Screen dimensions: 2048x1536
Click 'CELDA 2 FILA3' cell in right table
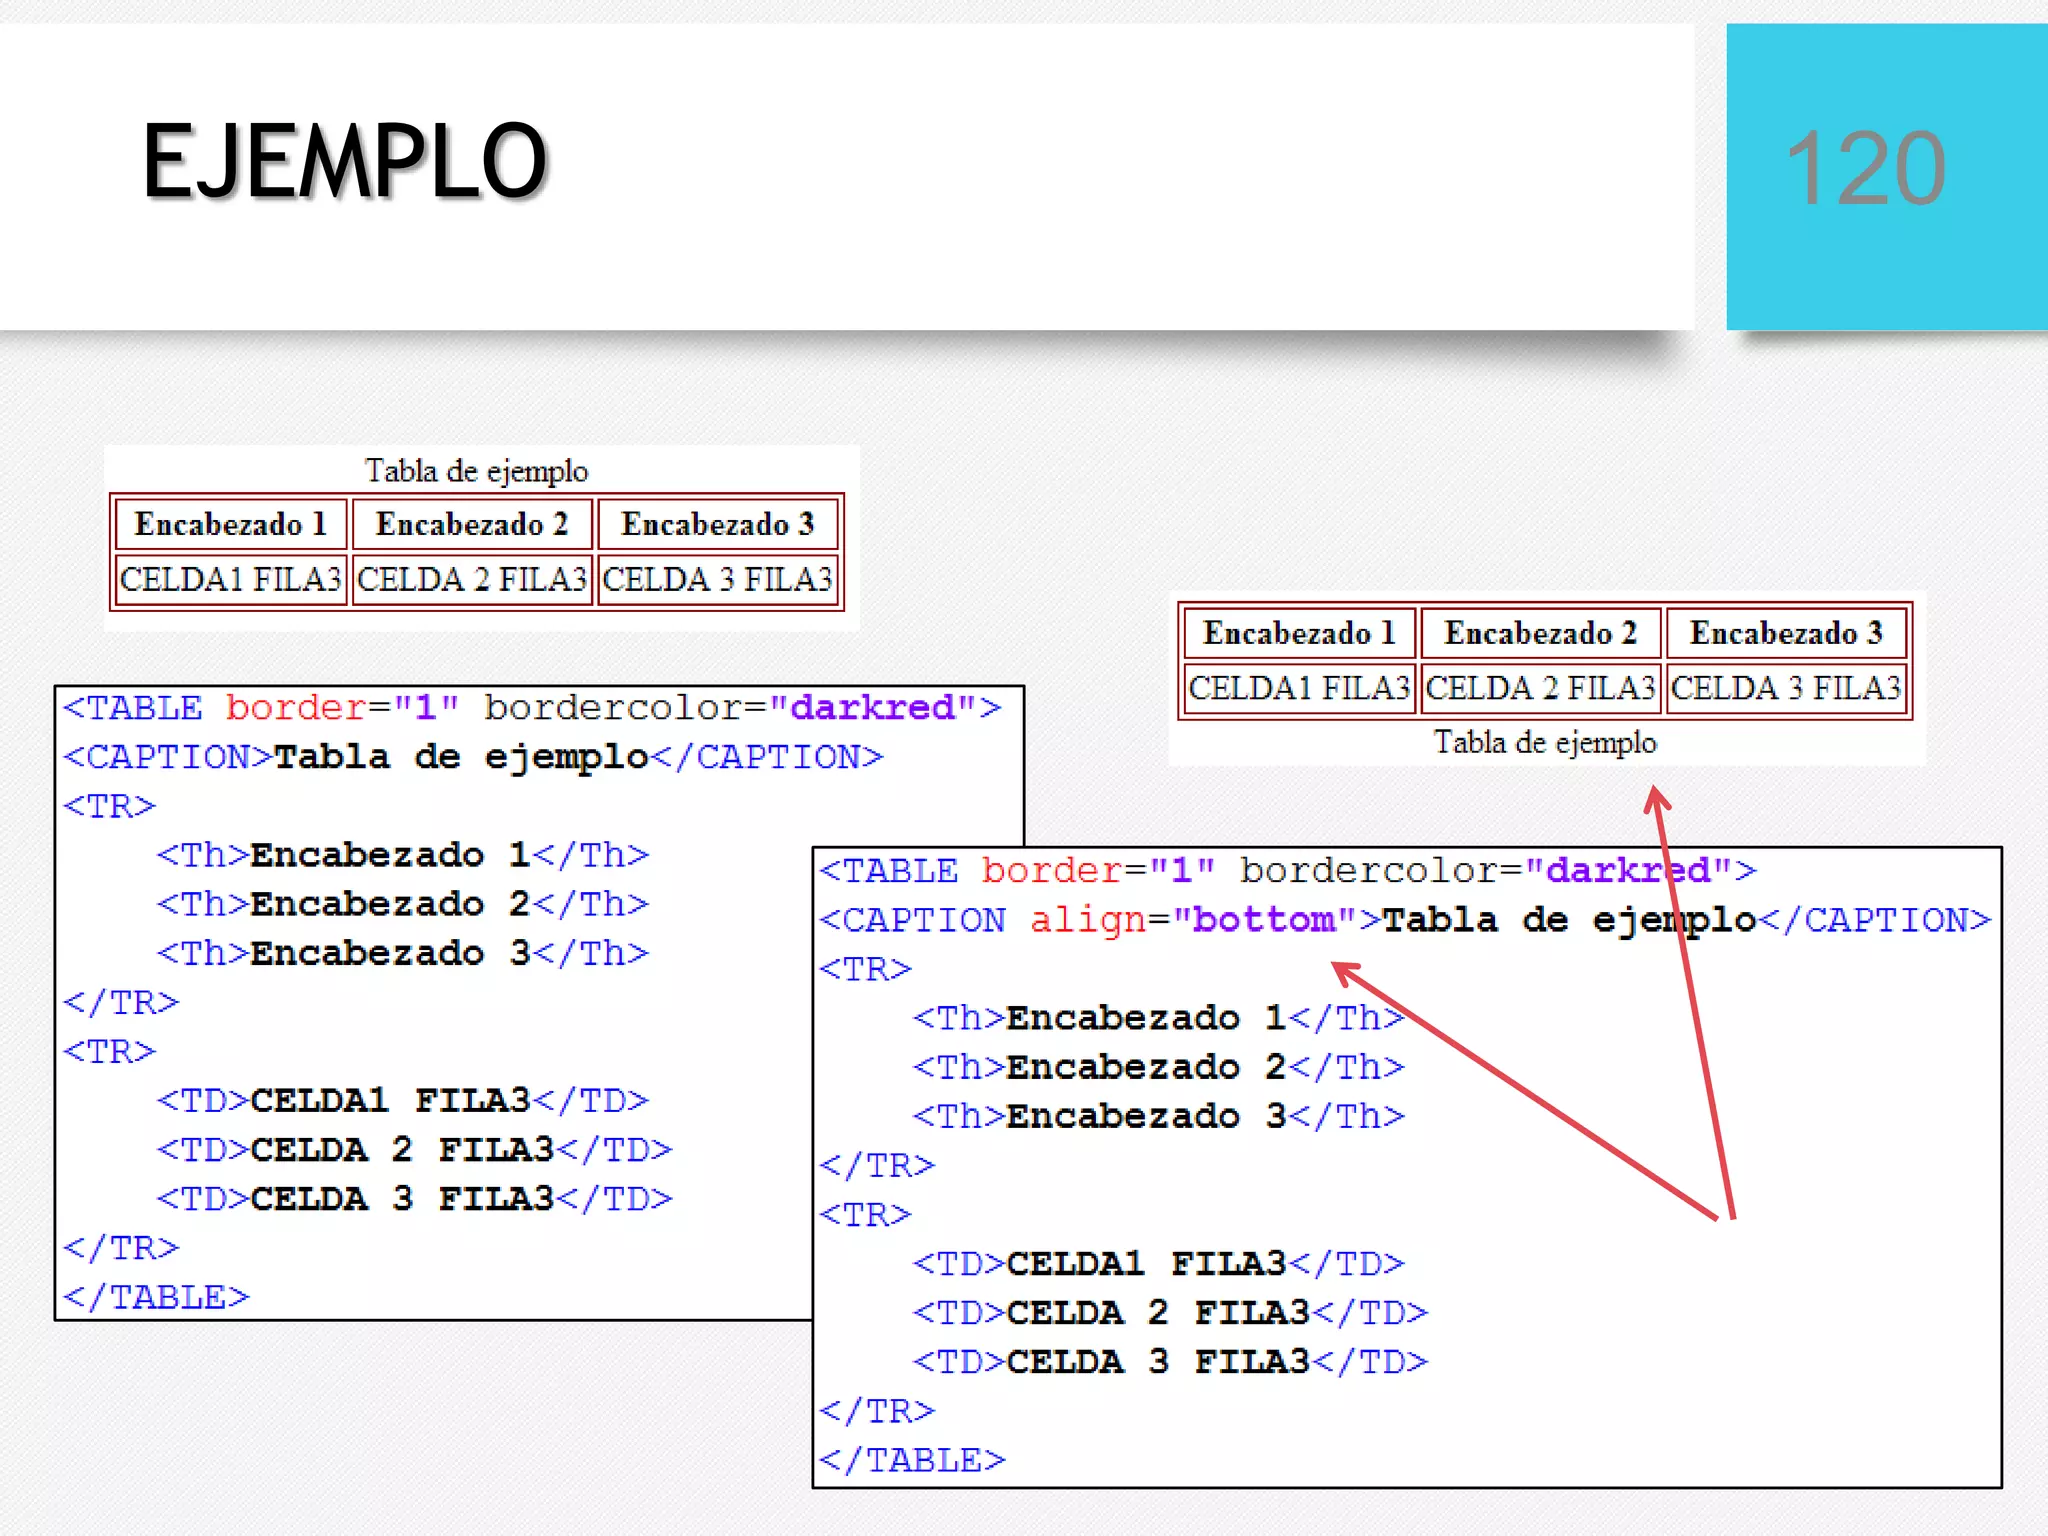(x=1540, y=688)
